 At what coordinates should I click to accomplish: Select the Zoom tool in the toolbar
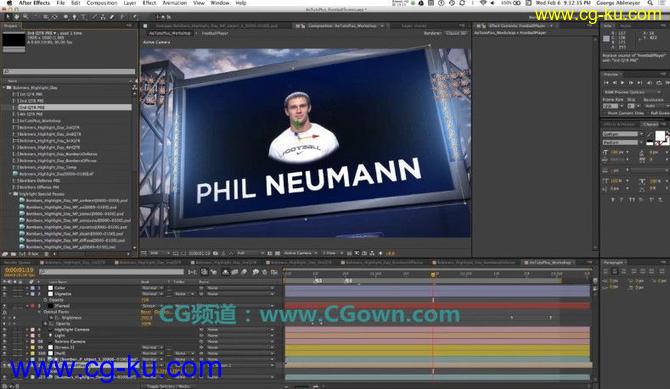[x=26, y=17]
